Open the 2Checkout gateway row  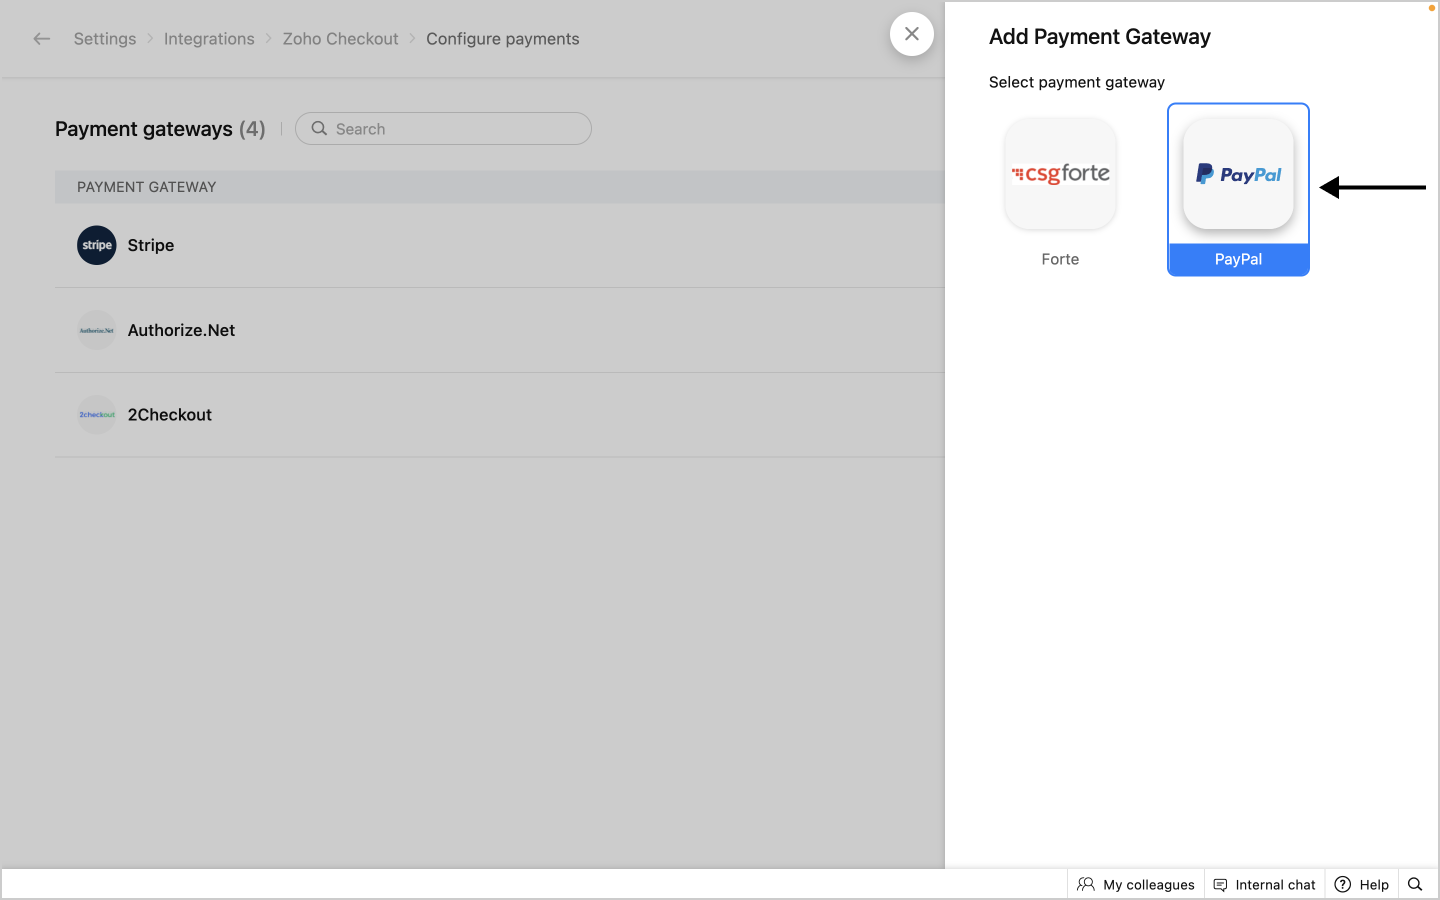tap(499, 415)
